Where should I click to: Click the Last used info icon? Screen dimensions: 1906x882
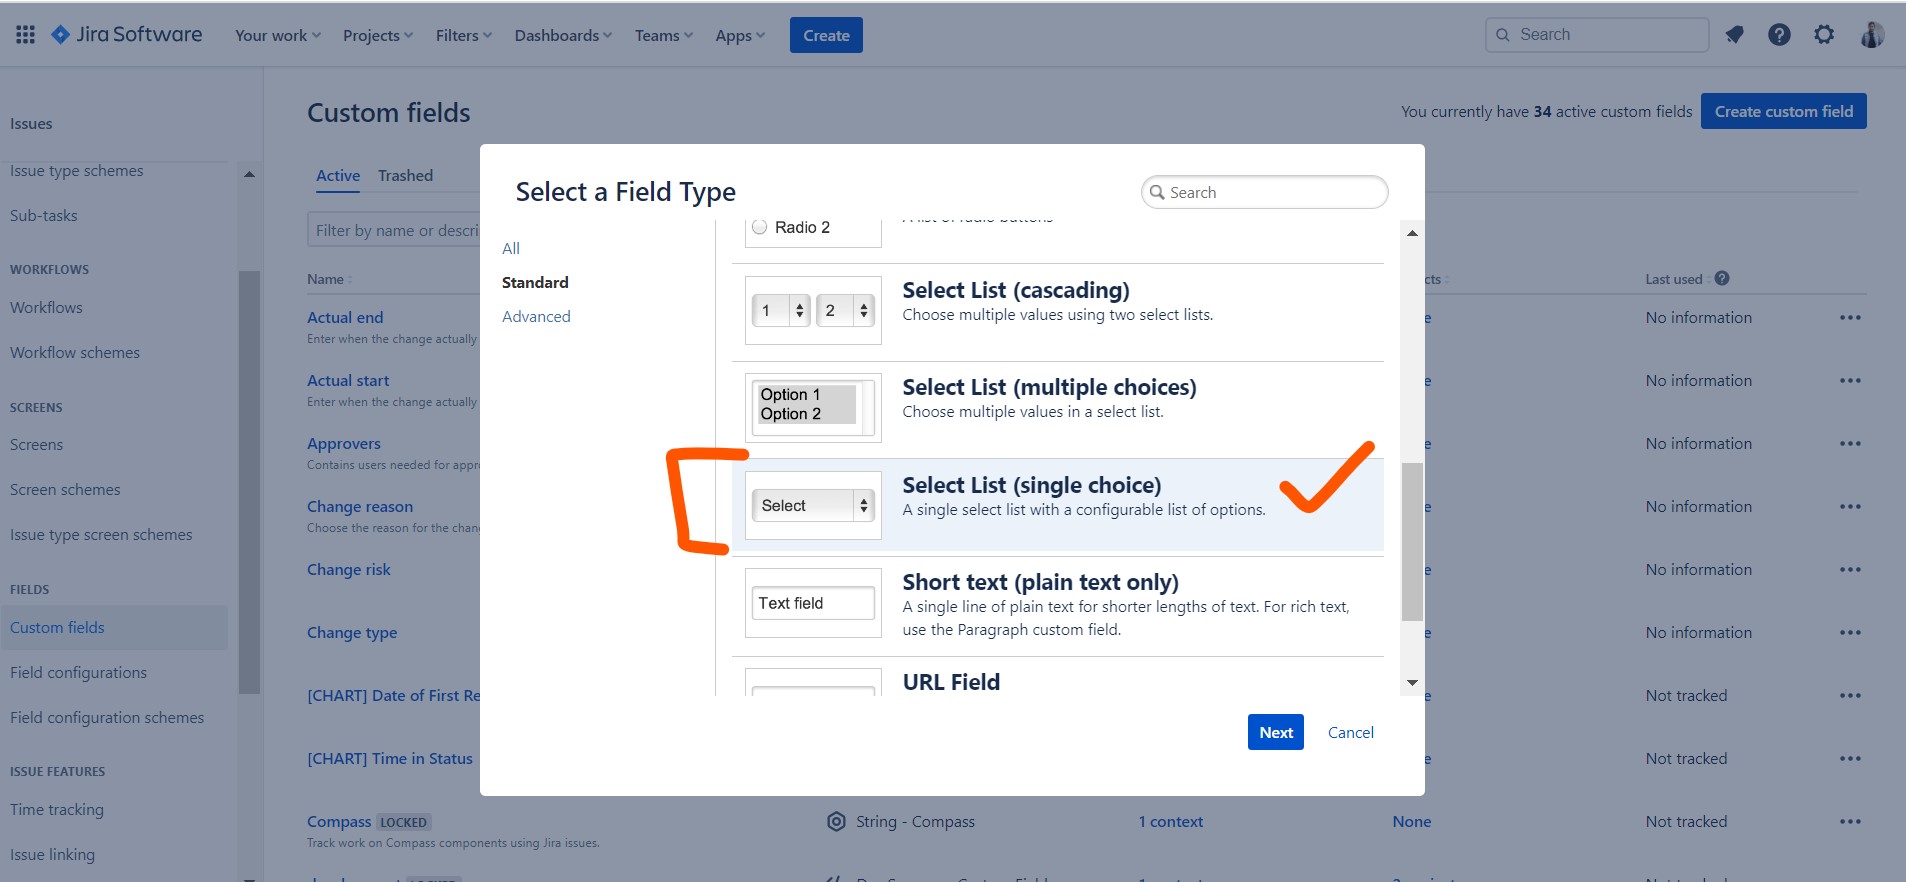pos(1722,279)
